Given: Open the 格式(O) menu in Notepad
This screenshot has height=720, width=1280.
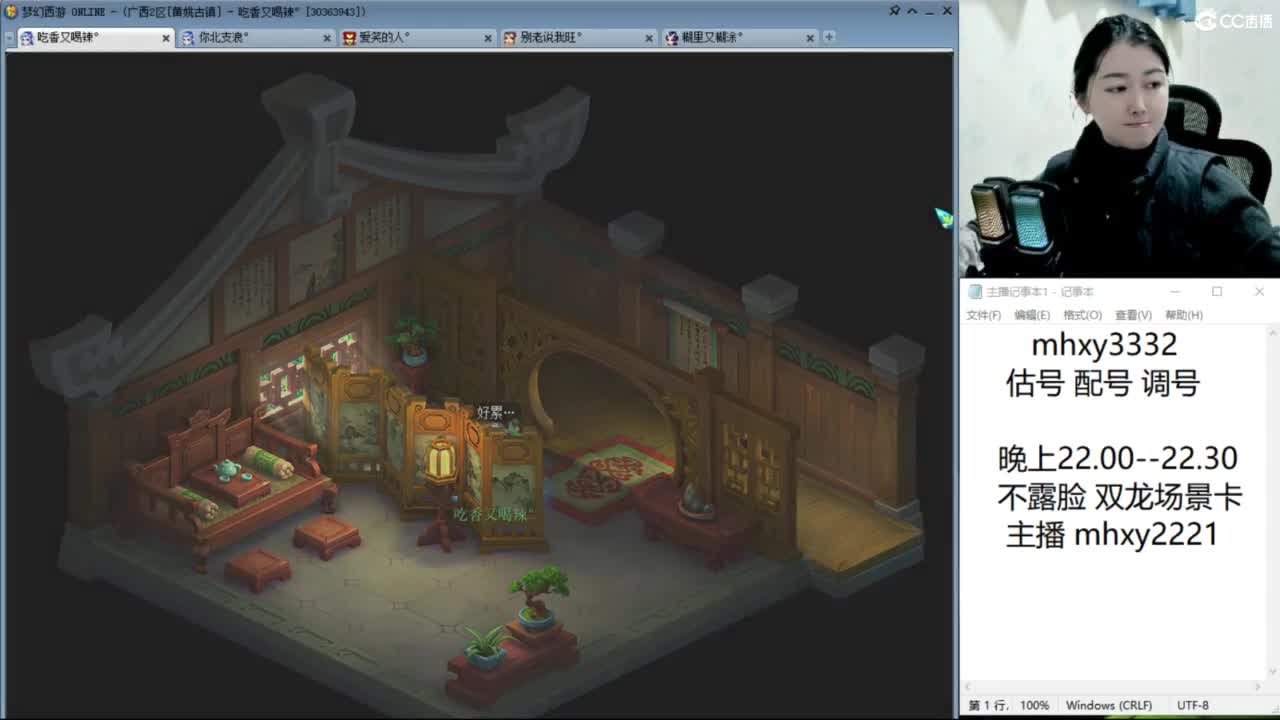Looking at the screenshot, I should [1082, 315].
